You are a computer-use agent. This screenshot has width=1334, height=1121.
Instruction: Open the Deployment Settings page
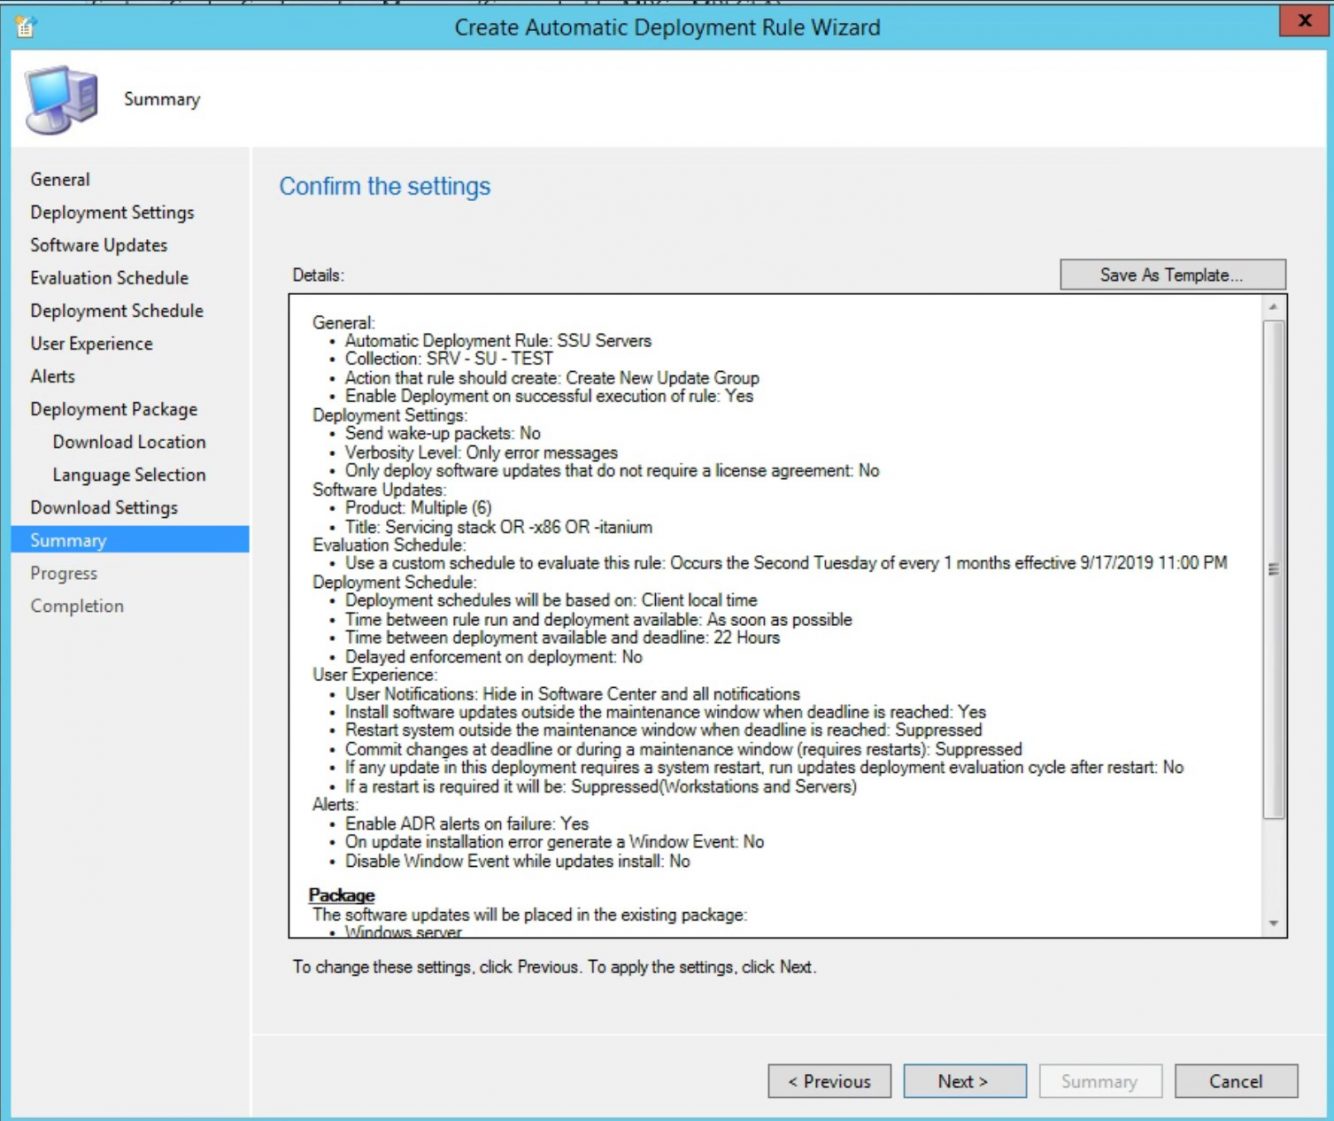tap(113, 212)
